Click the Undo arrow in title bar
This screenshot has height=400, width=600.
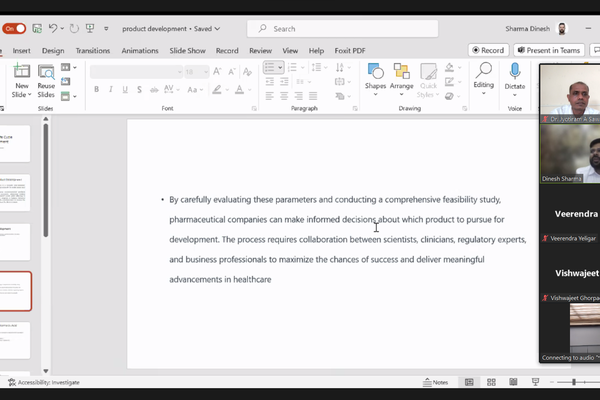(x=54, y=29)
